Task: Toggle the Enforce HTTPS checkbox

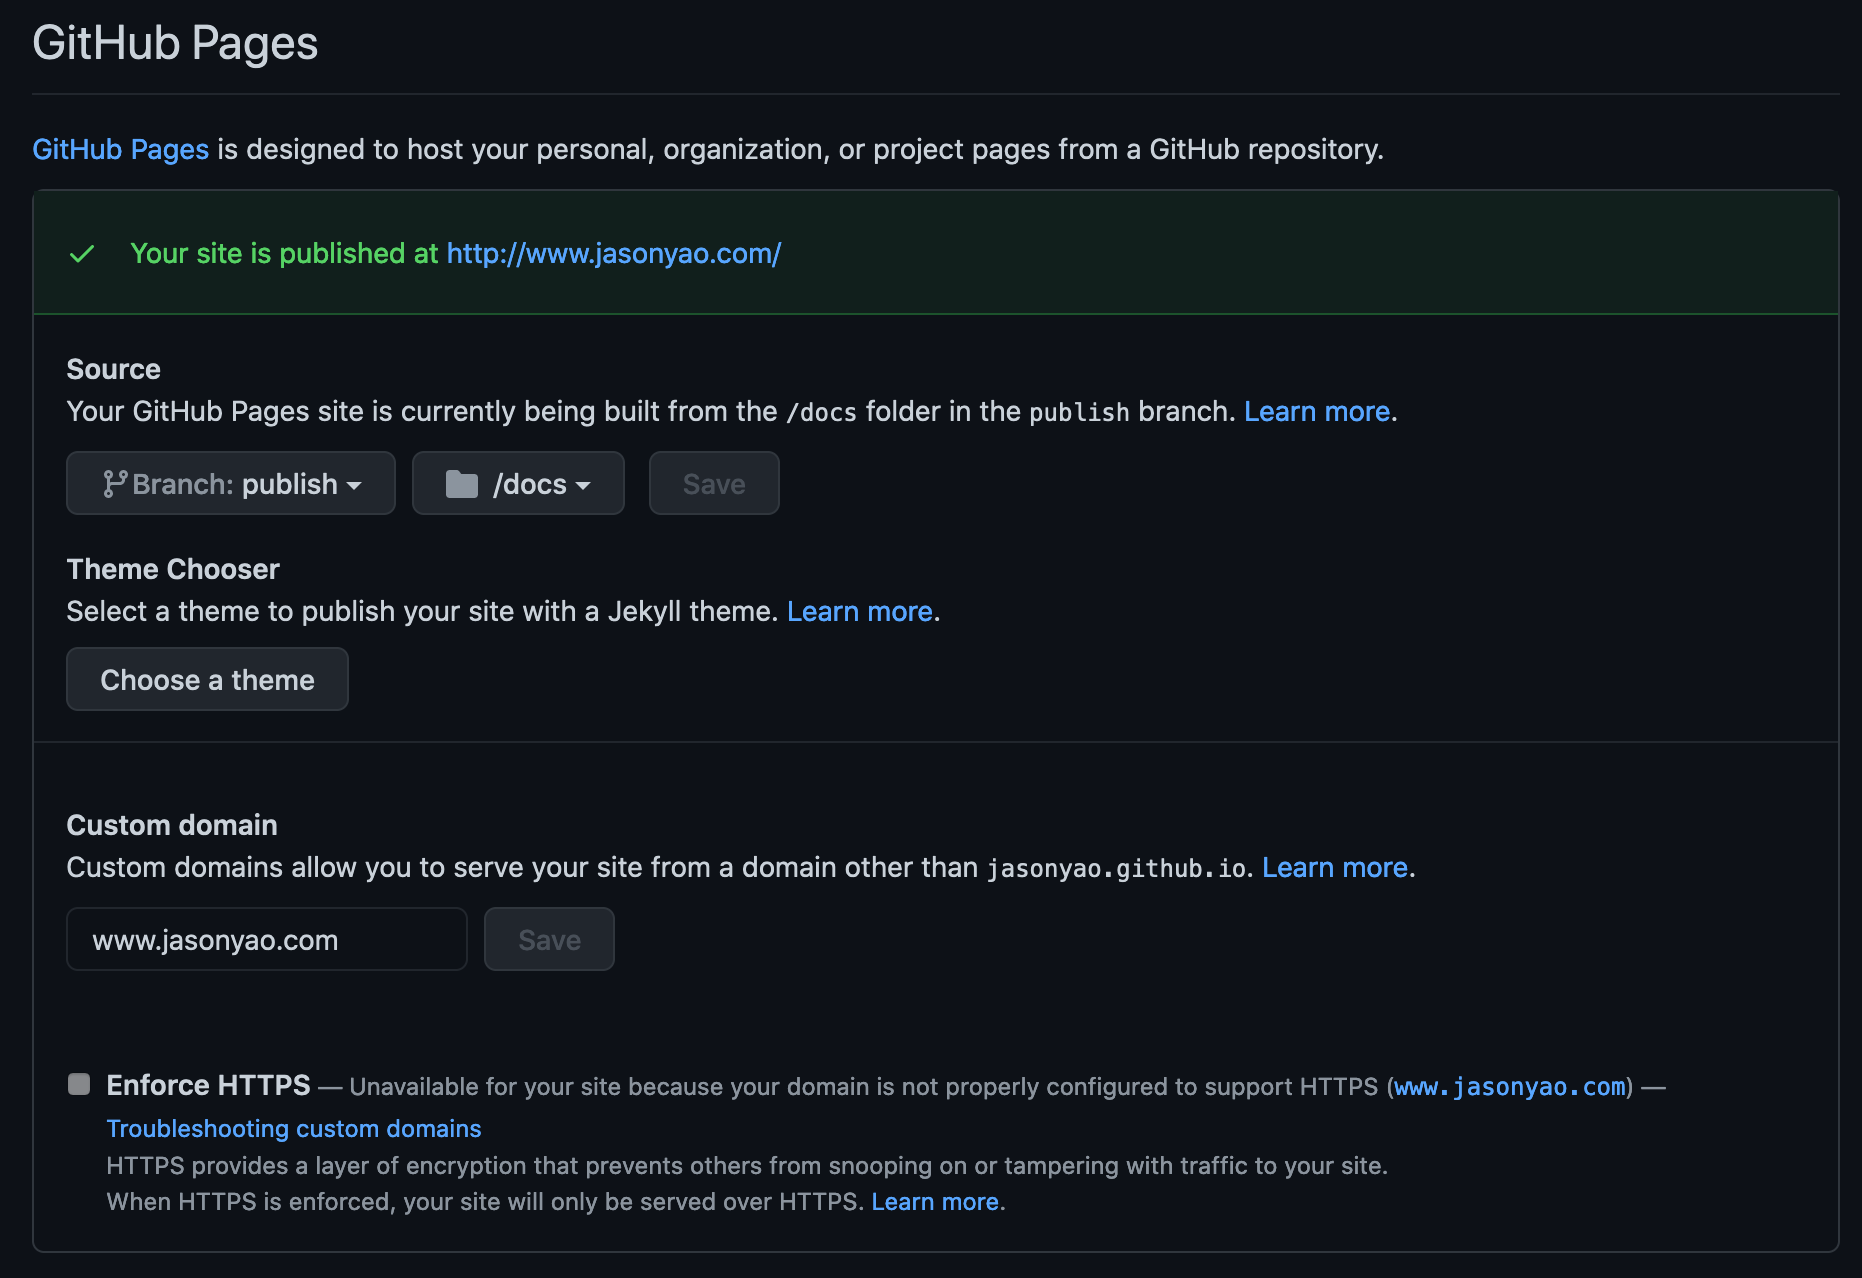Action: pos(79,1084)
